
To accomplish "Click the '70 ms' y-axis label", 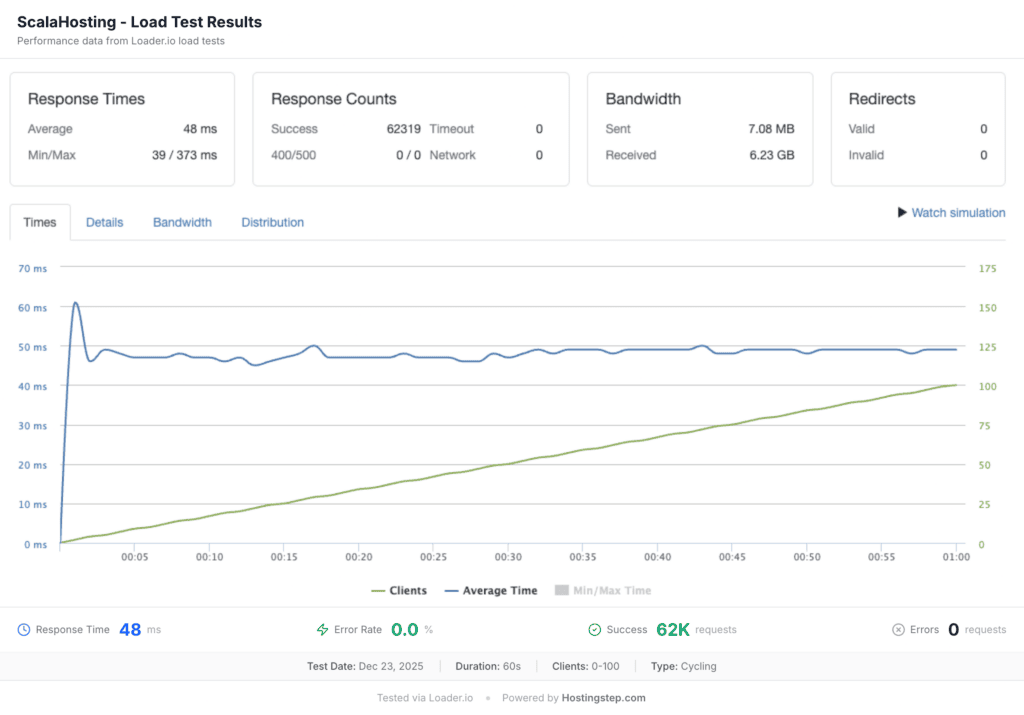I will 33,268.
